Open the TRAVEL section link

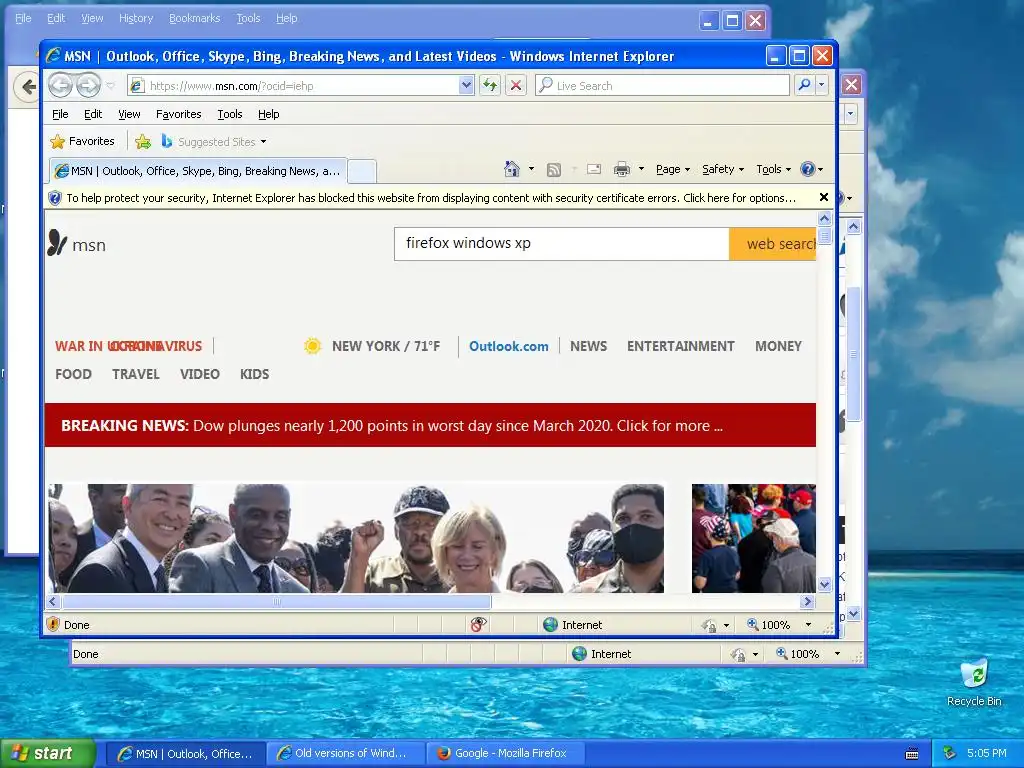(x=136, y=374)
